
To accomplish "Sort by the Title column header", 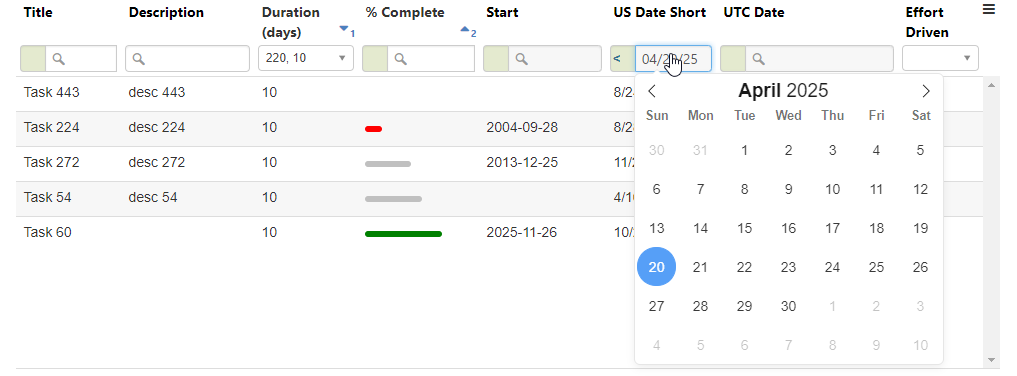I will 38,12.
